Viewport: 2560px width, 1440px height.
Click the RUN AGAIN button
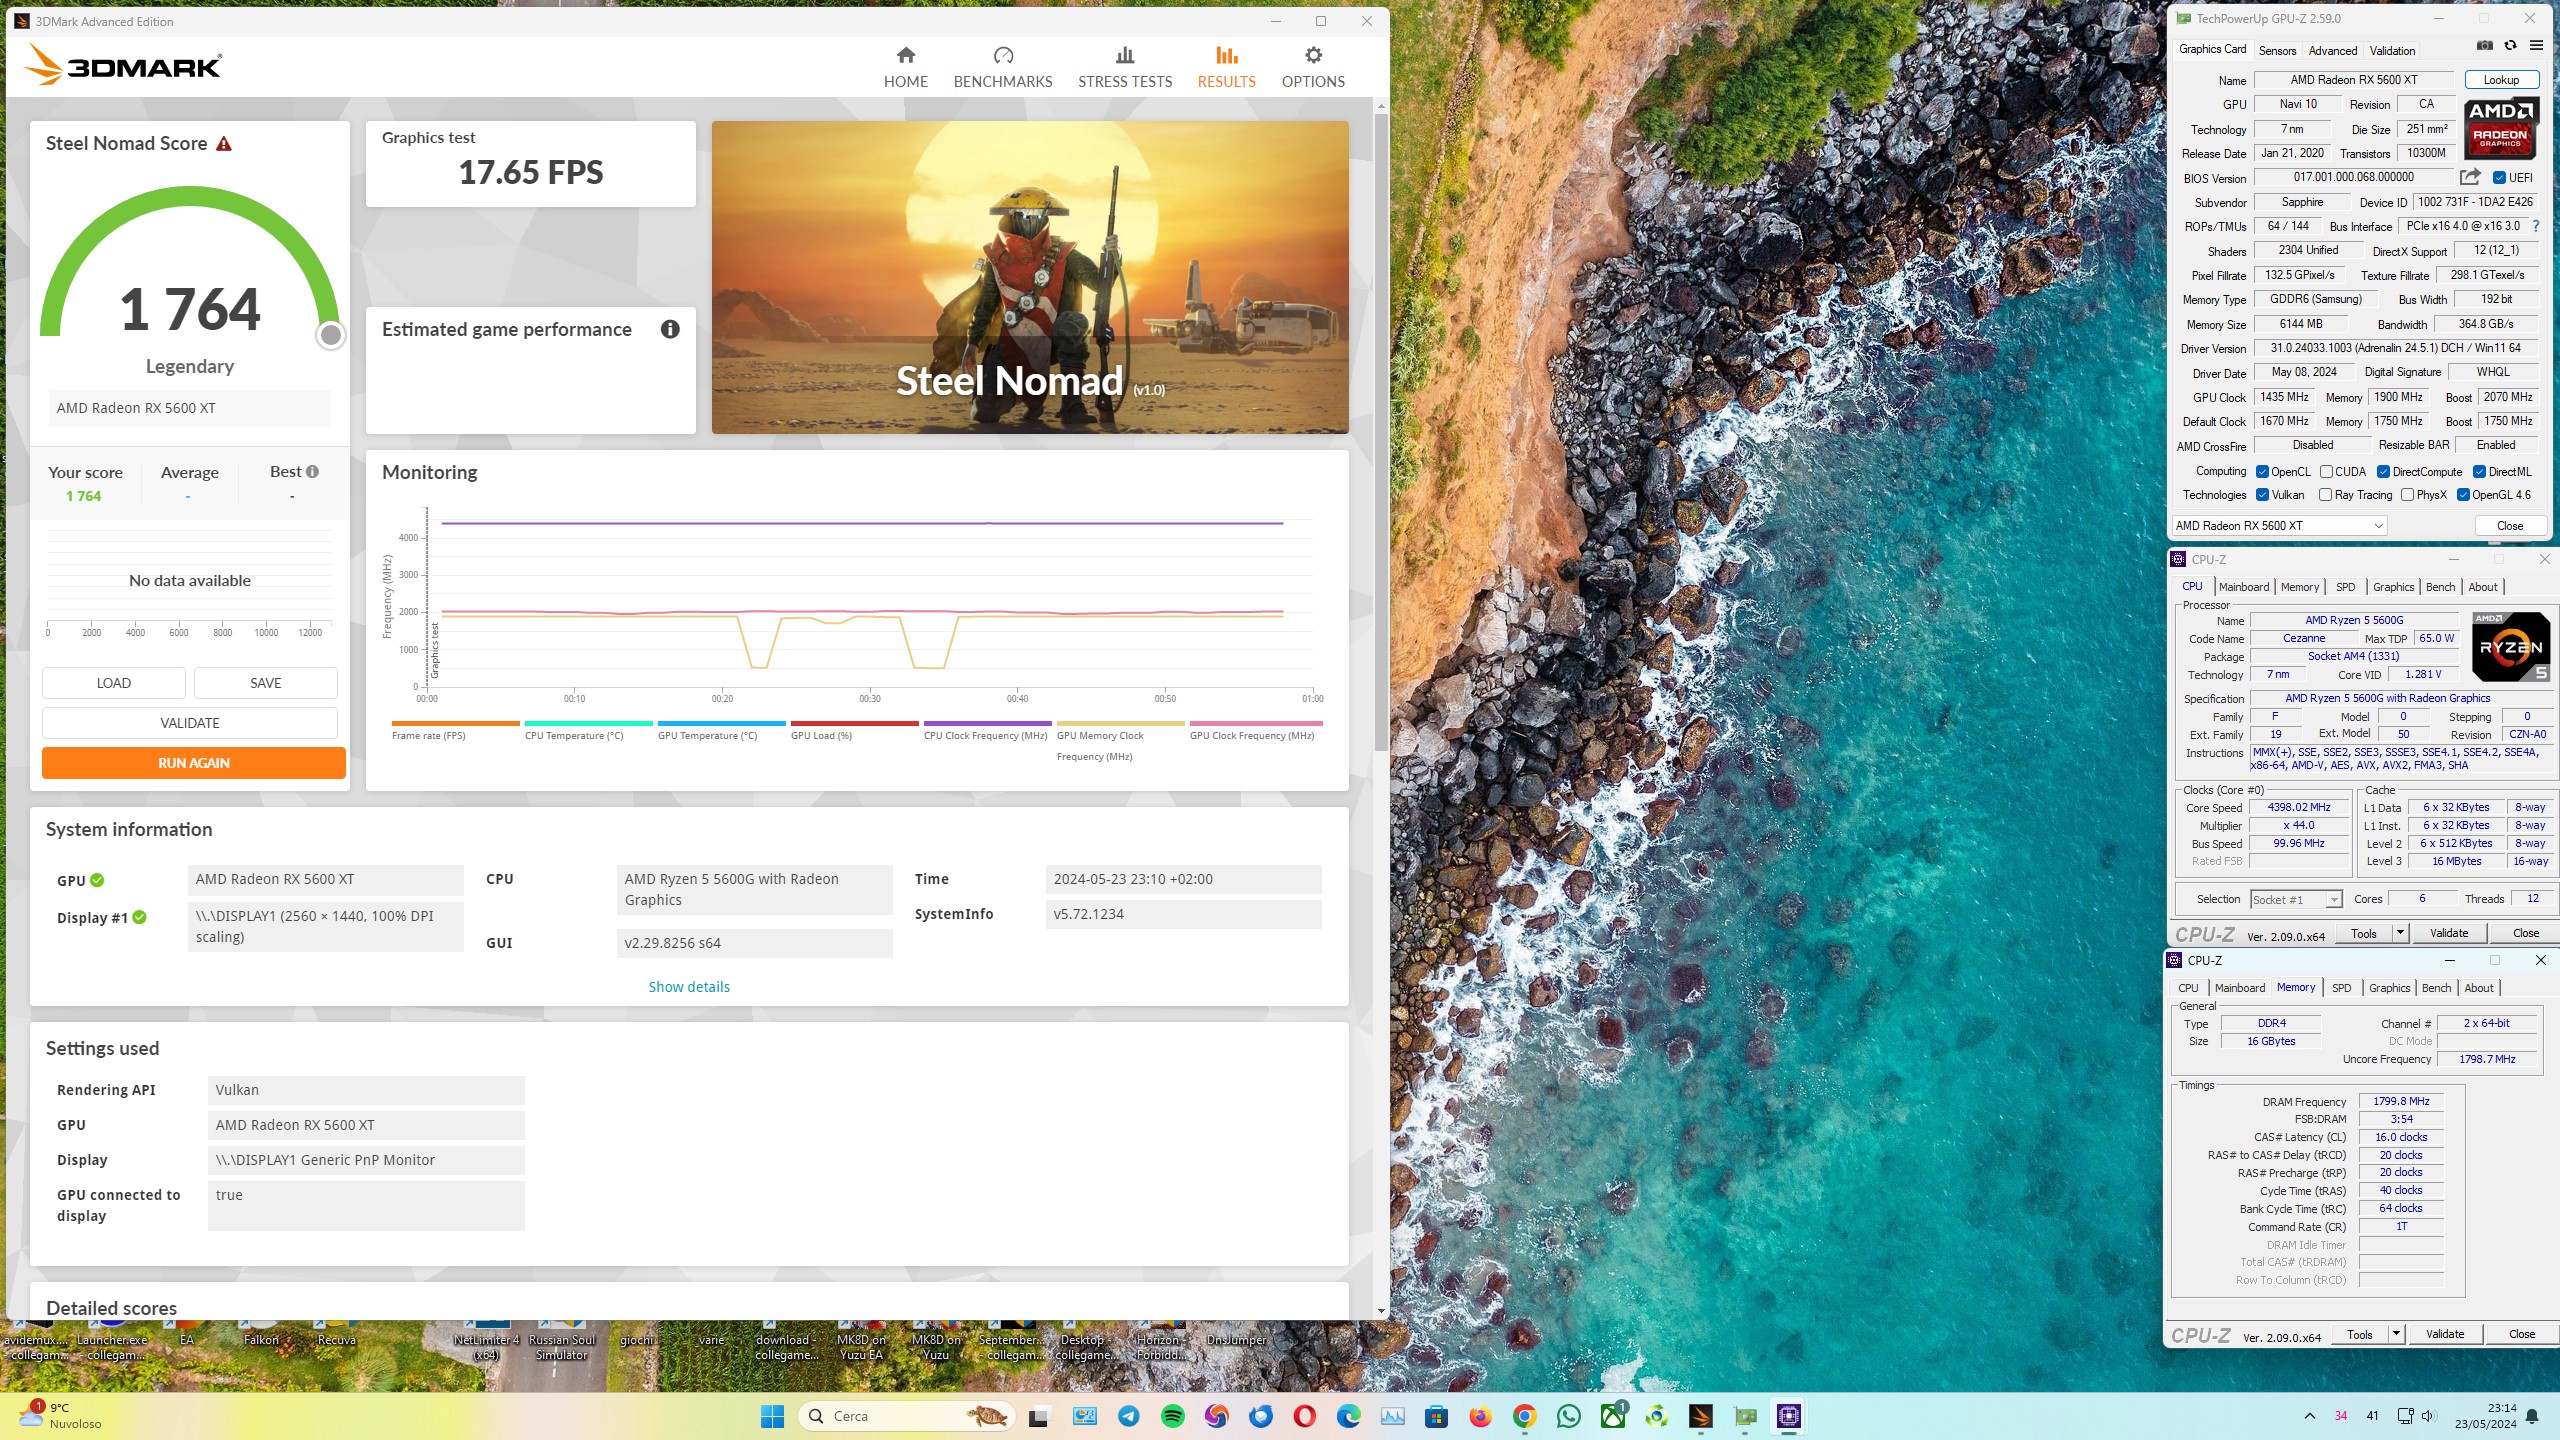193,763
